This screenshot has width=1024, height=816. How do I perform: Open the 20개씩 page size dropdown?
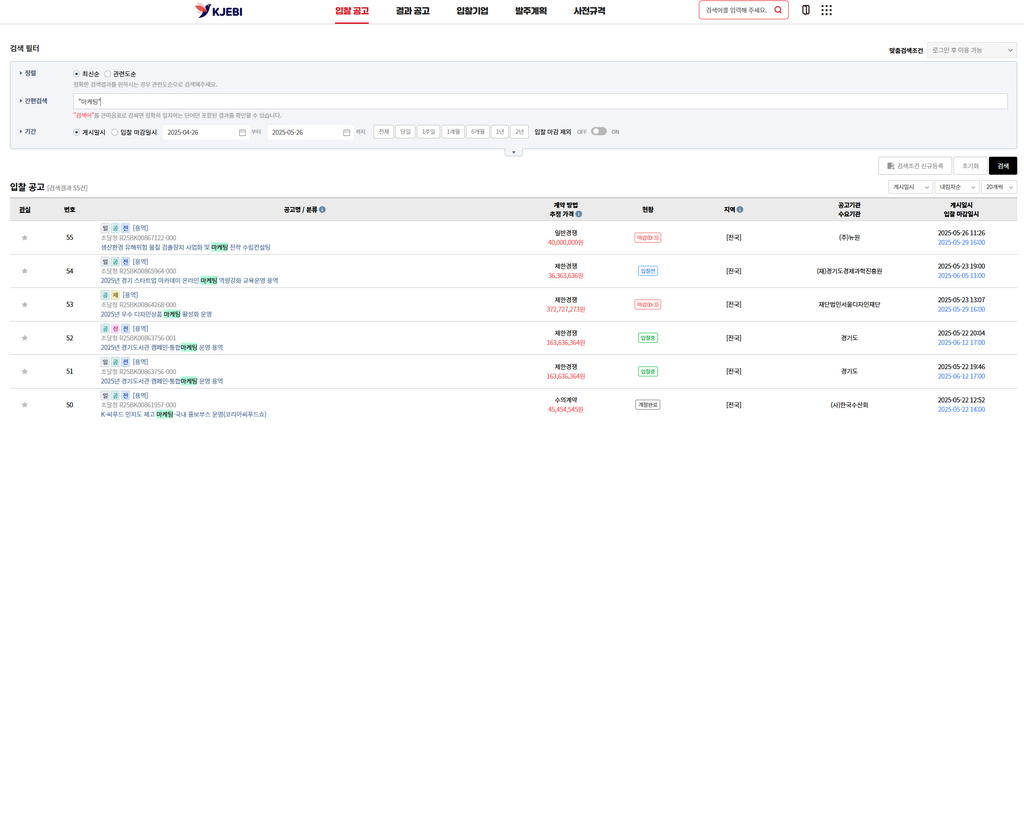click(x=999, y=187)
